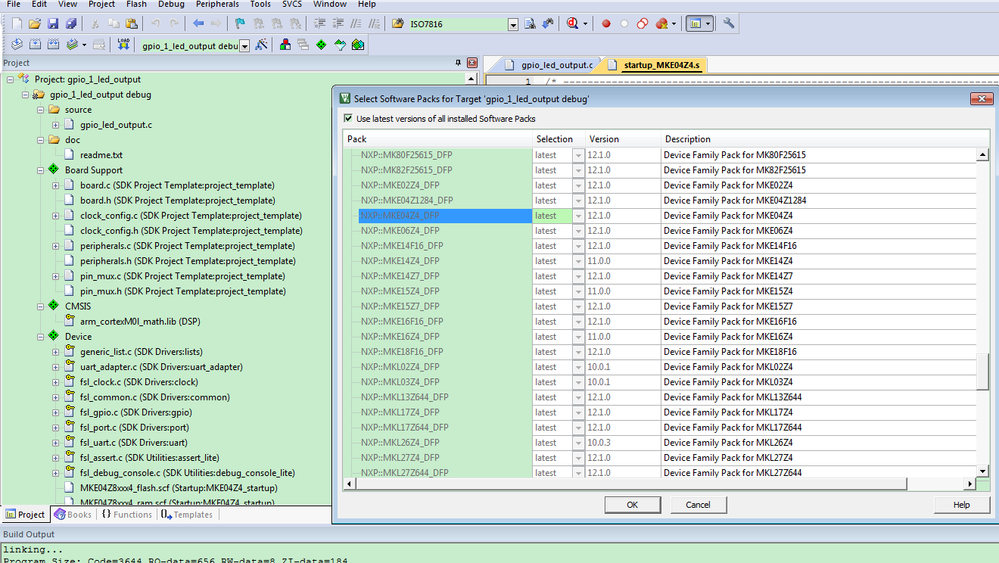Open Options for Target with wand icon
Screen dimensions: 999x563
point(261,45)
